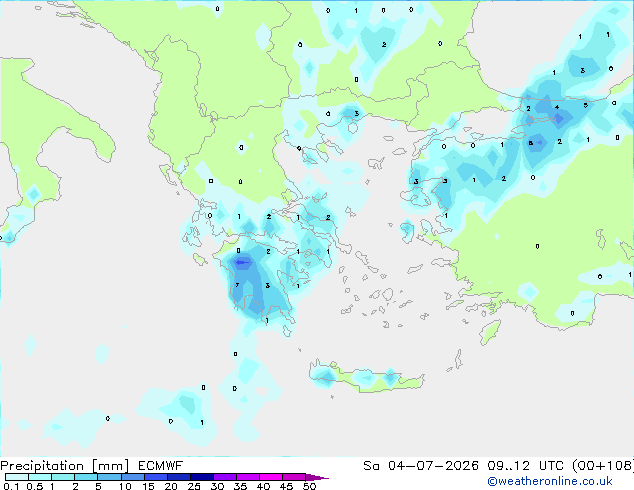Image resolution: width=634 pixels, height=490 pixels.
Task: Select legend swatch between 0.1 and 0.5
Action: [x=17, y=477]
